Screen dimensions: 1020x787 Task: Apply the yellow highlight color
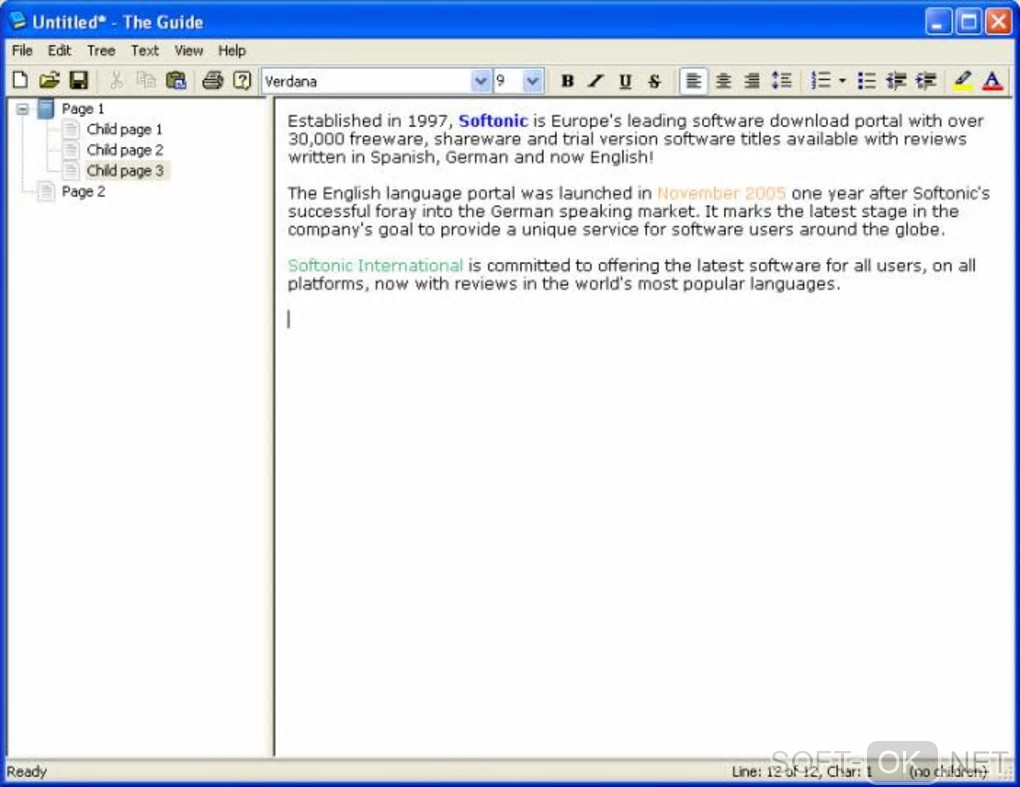pos(963,81)
